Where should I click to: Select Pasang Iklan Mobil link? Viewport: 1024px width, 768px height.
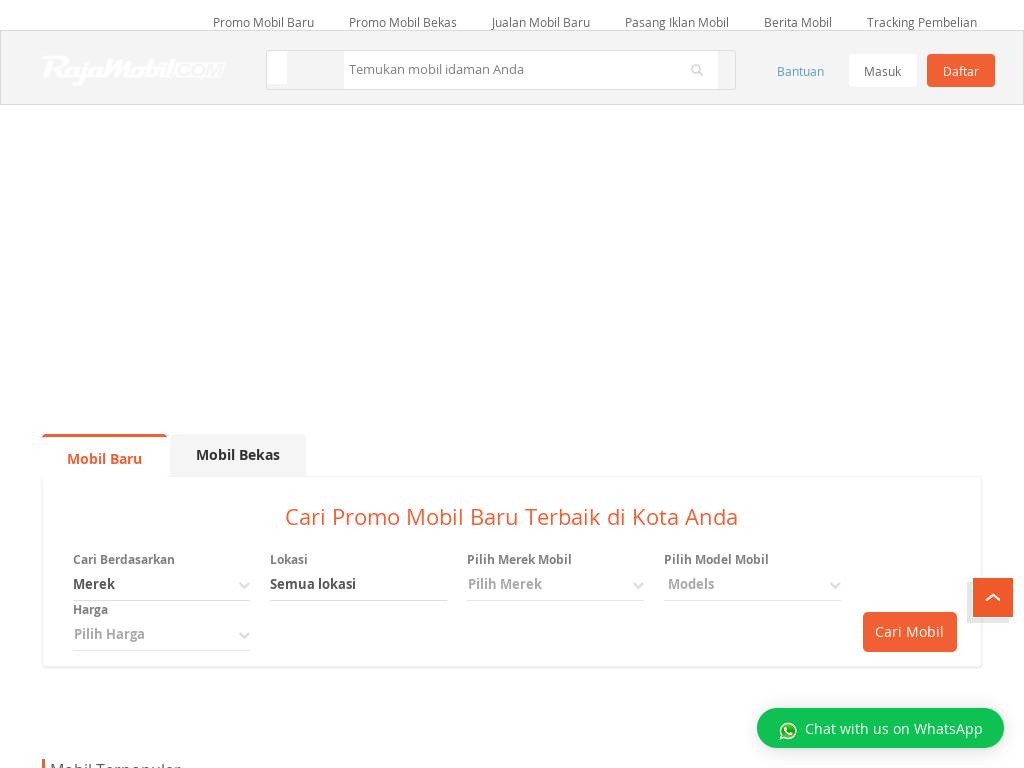click(676, 22)
